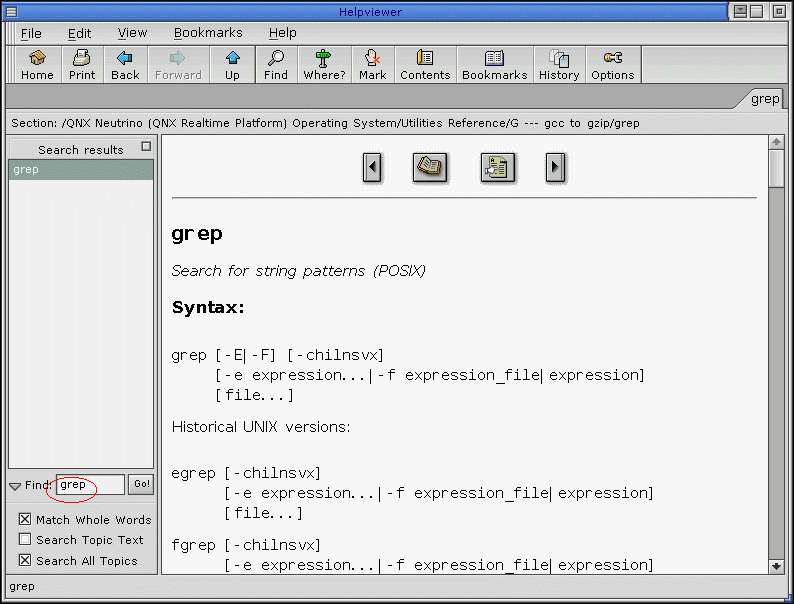794x604 pixels.
Task: Open the window menu icon in the title bar
Action: coord(11,11)
